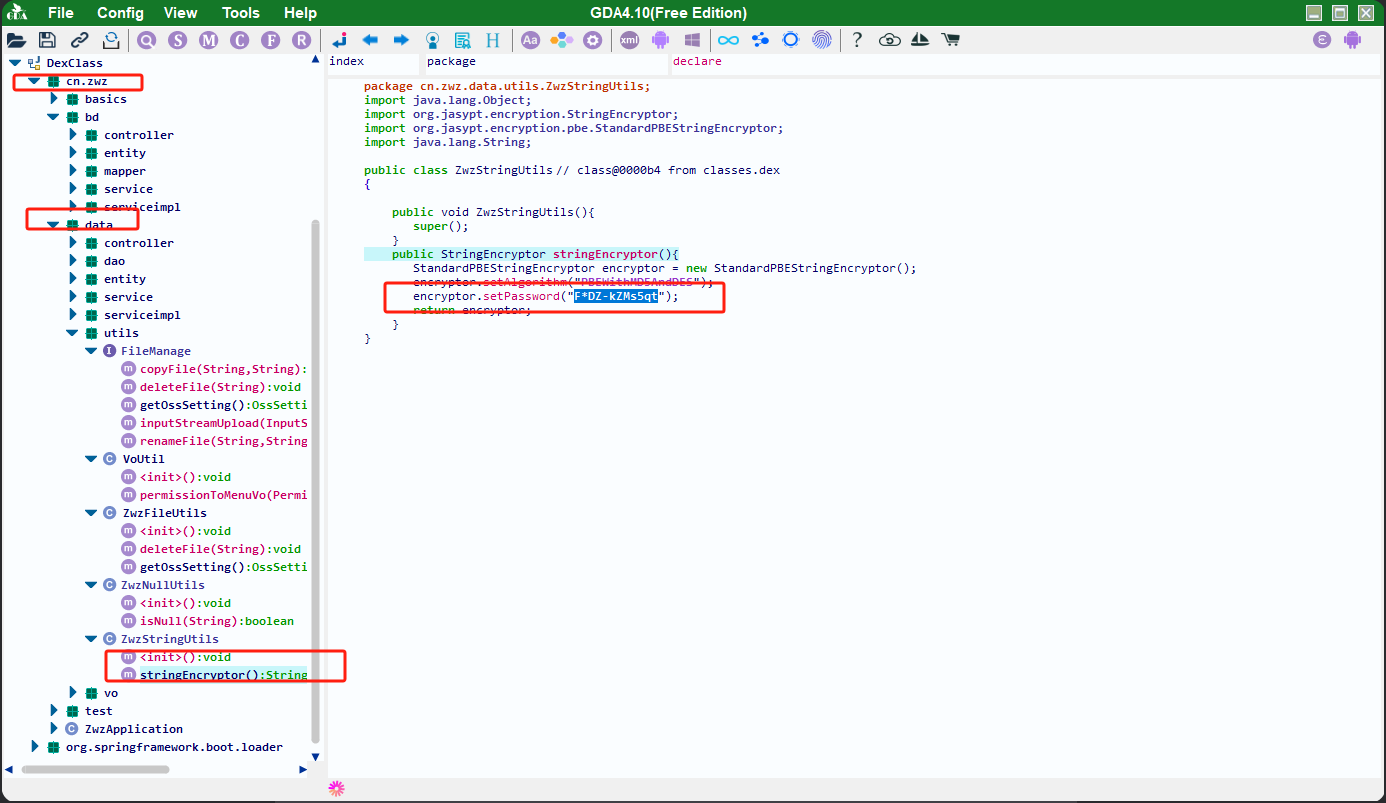The image size is (1386, 803).
Task: Click the purple M toolbar icon
Action: point(208,40)
